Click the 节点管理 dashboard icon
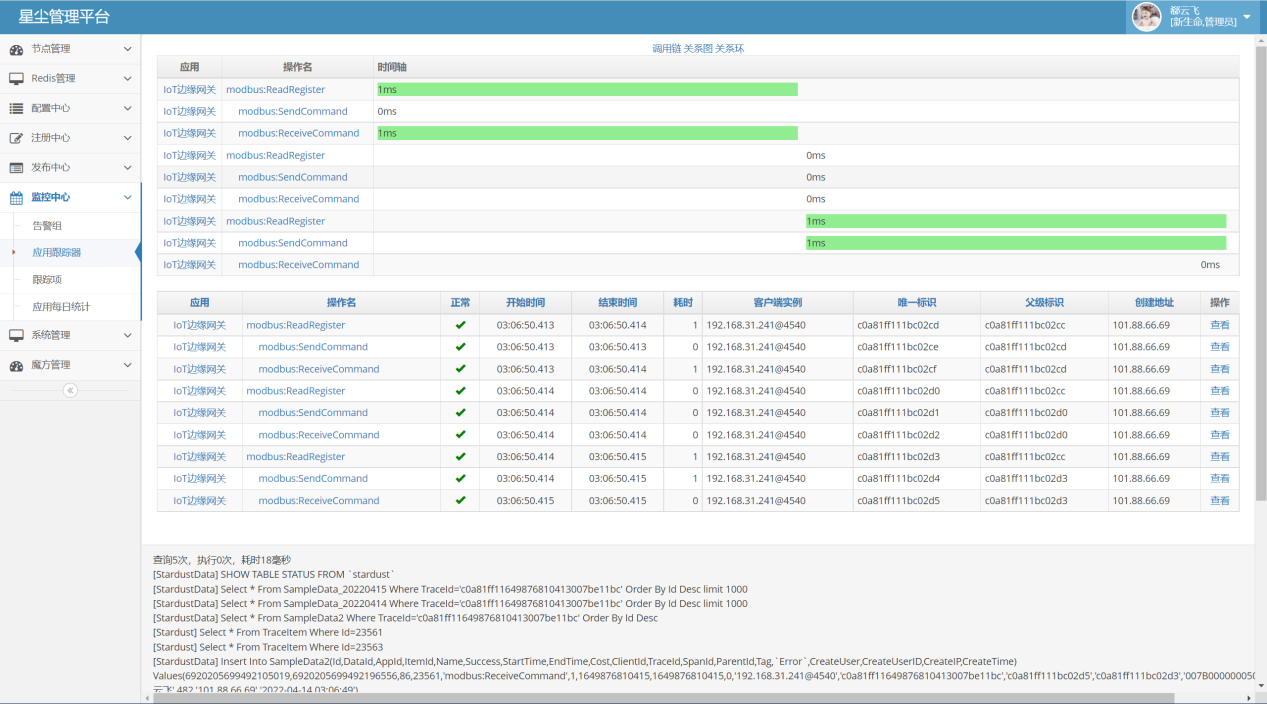 [x=16, y=49]
